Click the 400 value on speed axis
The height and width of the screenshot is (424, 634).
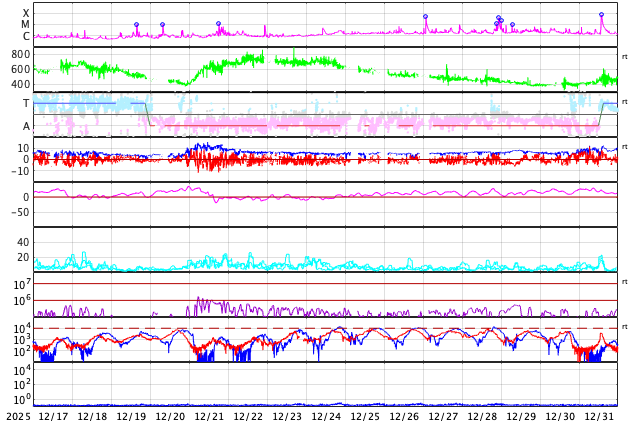21,84
